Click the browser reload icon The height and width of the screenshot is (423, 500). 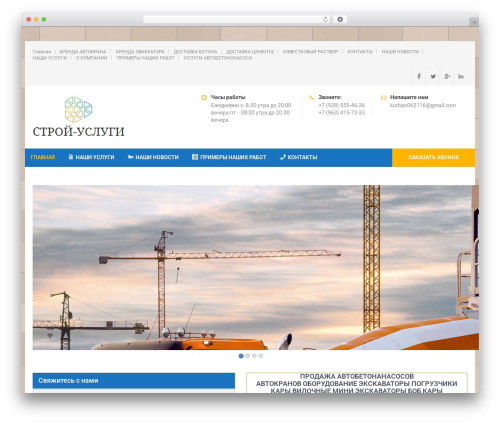coord(325,19)
